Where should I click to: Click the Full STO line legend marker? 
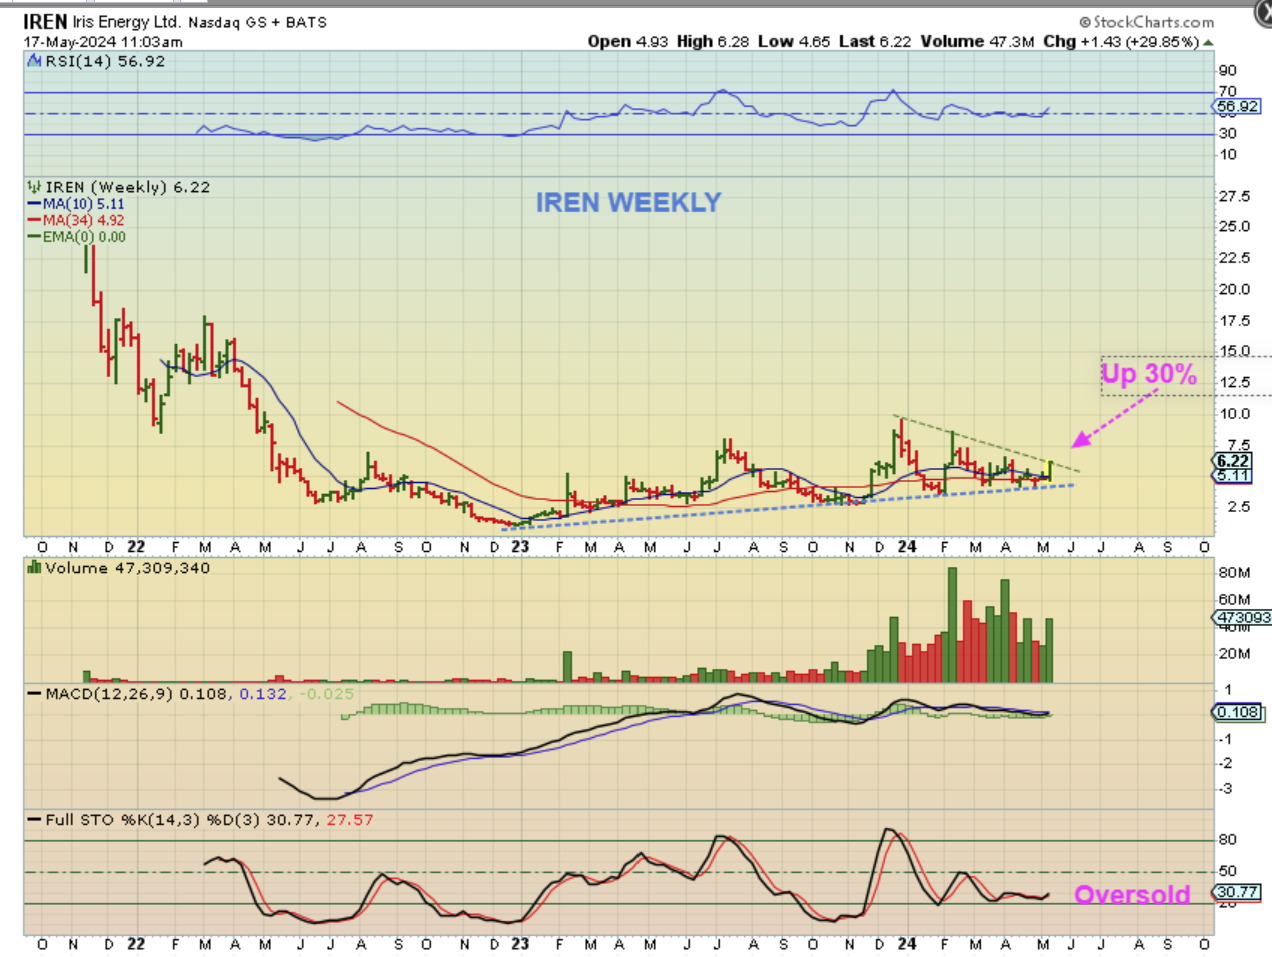click(x=34, y=820)
